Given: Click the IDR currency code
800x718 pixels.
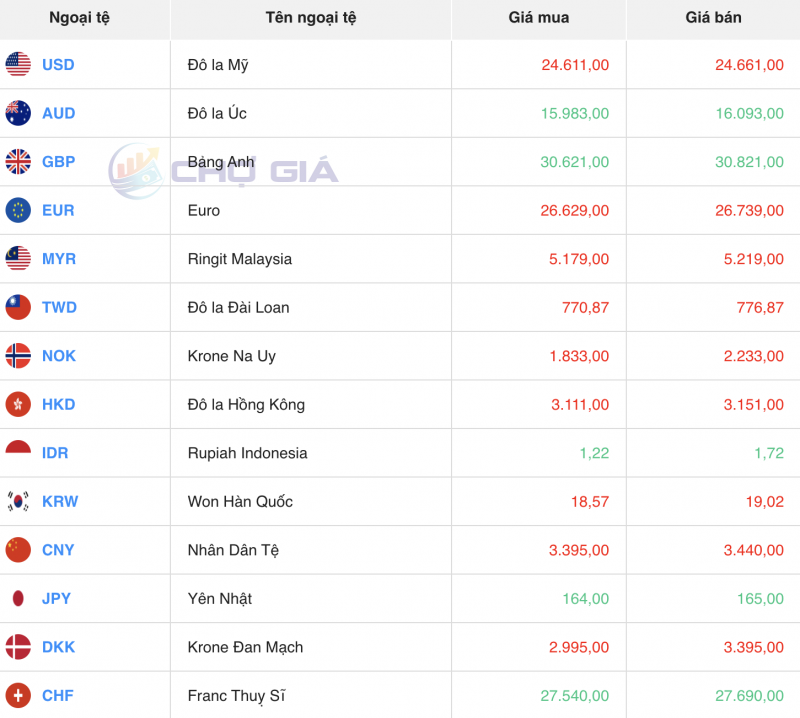Looking at the screenshot, I should coord(55,453).
